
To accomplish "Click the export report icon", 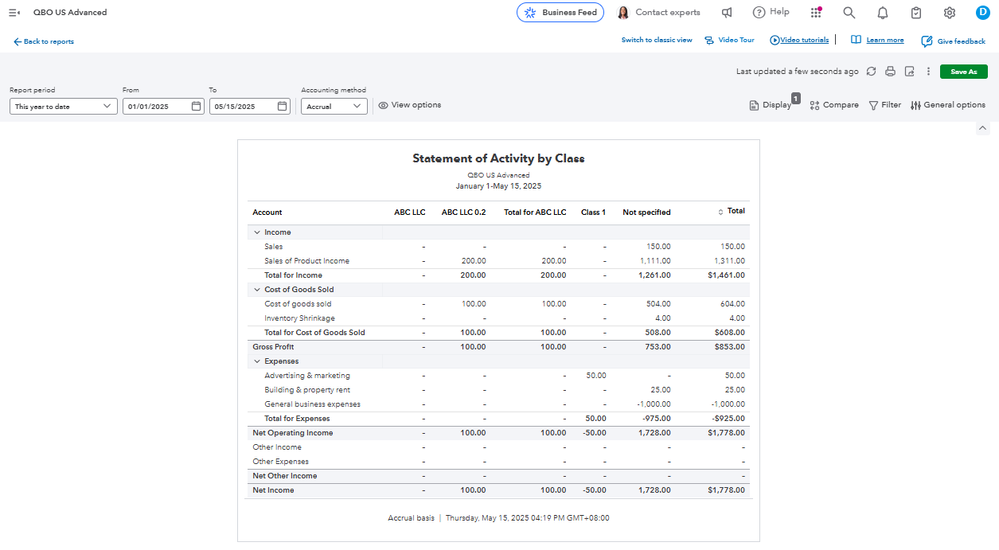I will pyautogui.click(x=909, y=72).
